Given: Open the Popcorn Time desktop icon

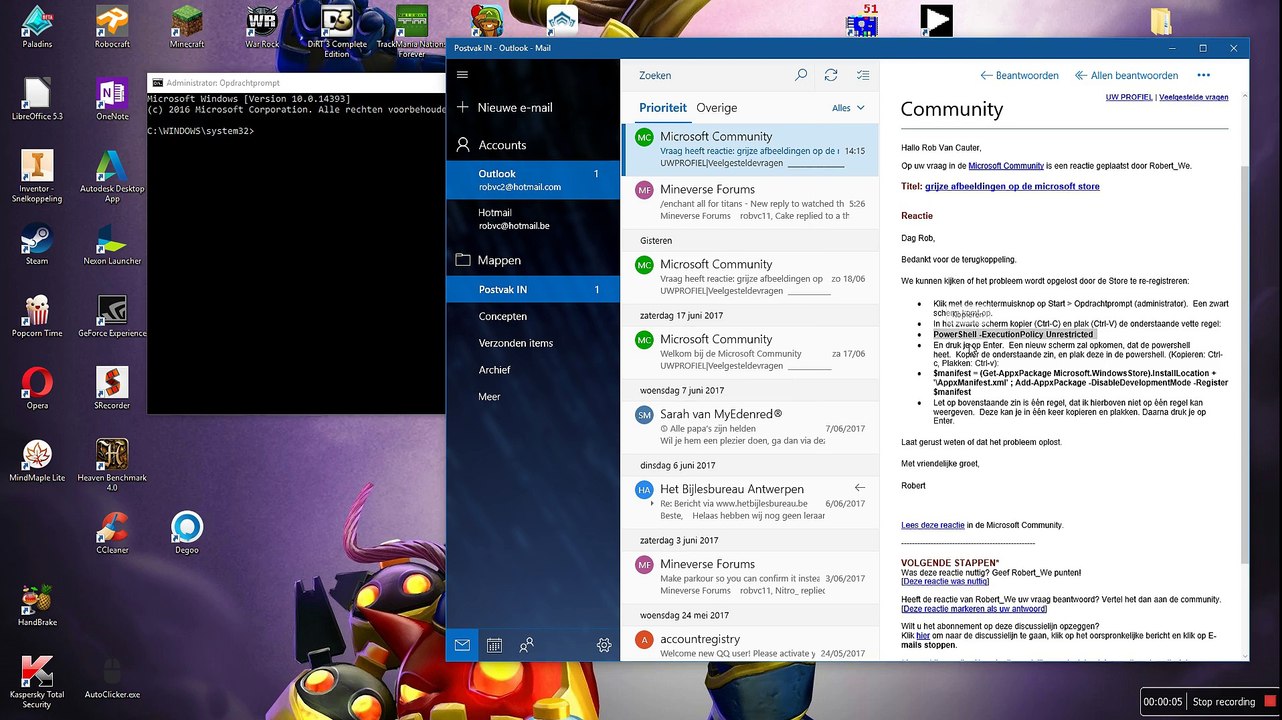Looking at the screenshot, I should tap(37, 316).
